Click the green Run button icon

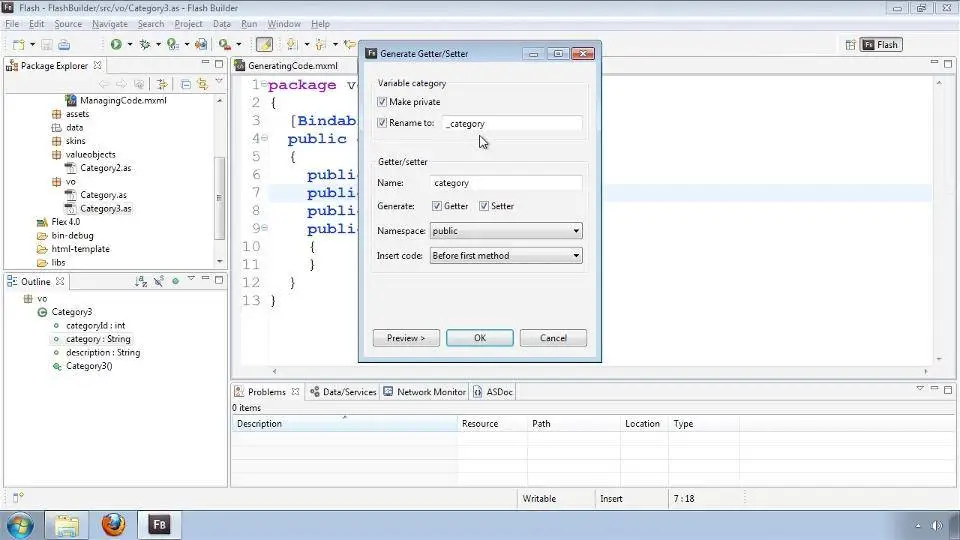[x=116, y=44]
